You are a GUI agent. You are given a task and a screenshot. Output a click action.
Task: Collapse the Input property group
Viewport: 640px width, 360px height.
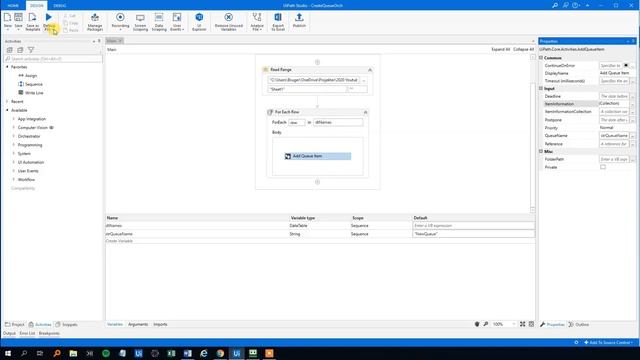541,89
